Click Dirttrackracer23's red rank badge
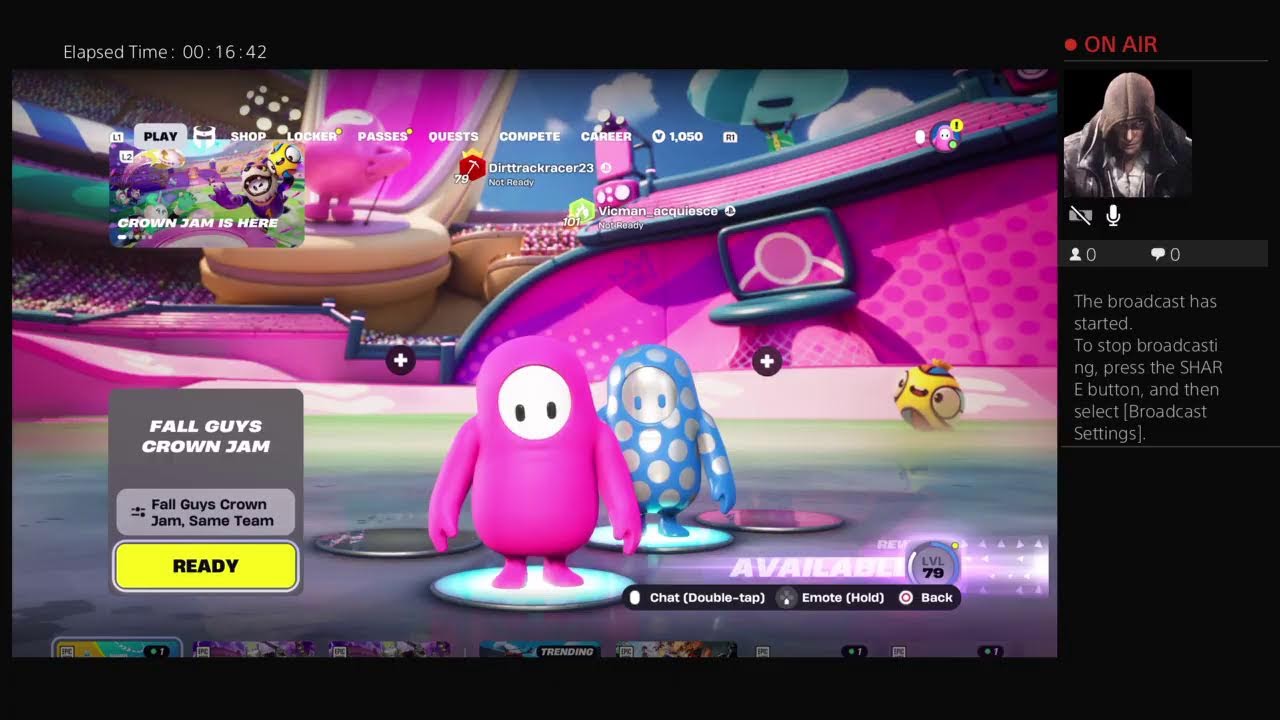 click(471, 167)
